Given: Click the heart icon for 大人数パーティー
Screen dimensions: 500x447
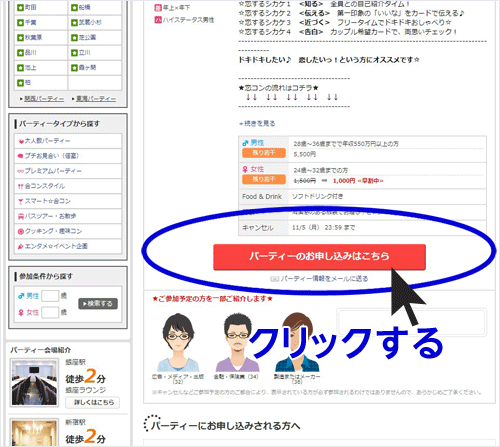Looking at the screenshot, I should point(21,141).
